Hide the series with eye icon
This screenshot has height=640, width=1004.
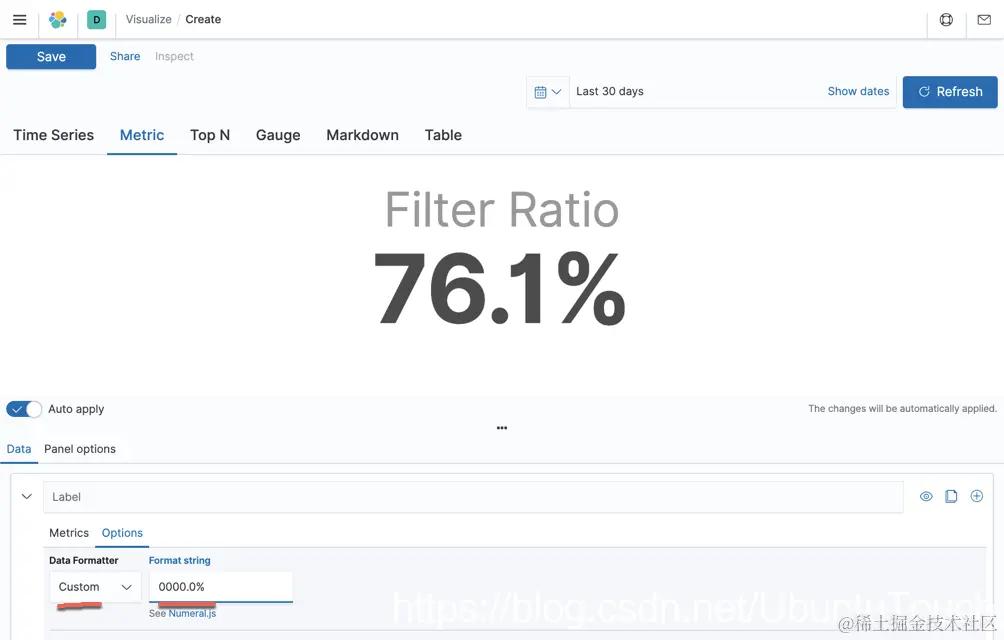pyautogui.click(x=926, y=496)
